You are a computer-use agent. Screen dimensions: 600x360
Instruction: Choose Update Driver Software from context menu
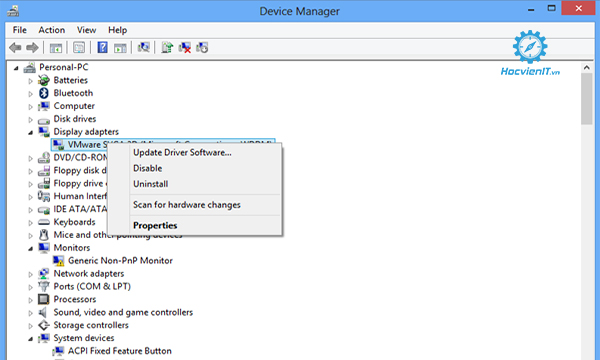point(195,153)
